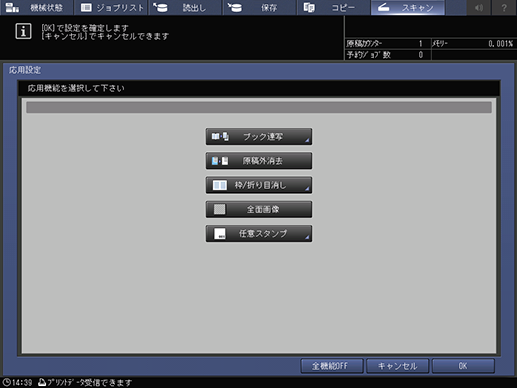Click the プリントデータ受信できます status message

click(90, 382)
